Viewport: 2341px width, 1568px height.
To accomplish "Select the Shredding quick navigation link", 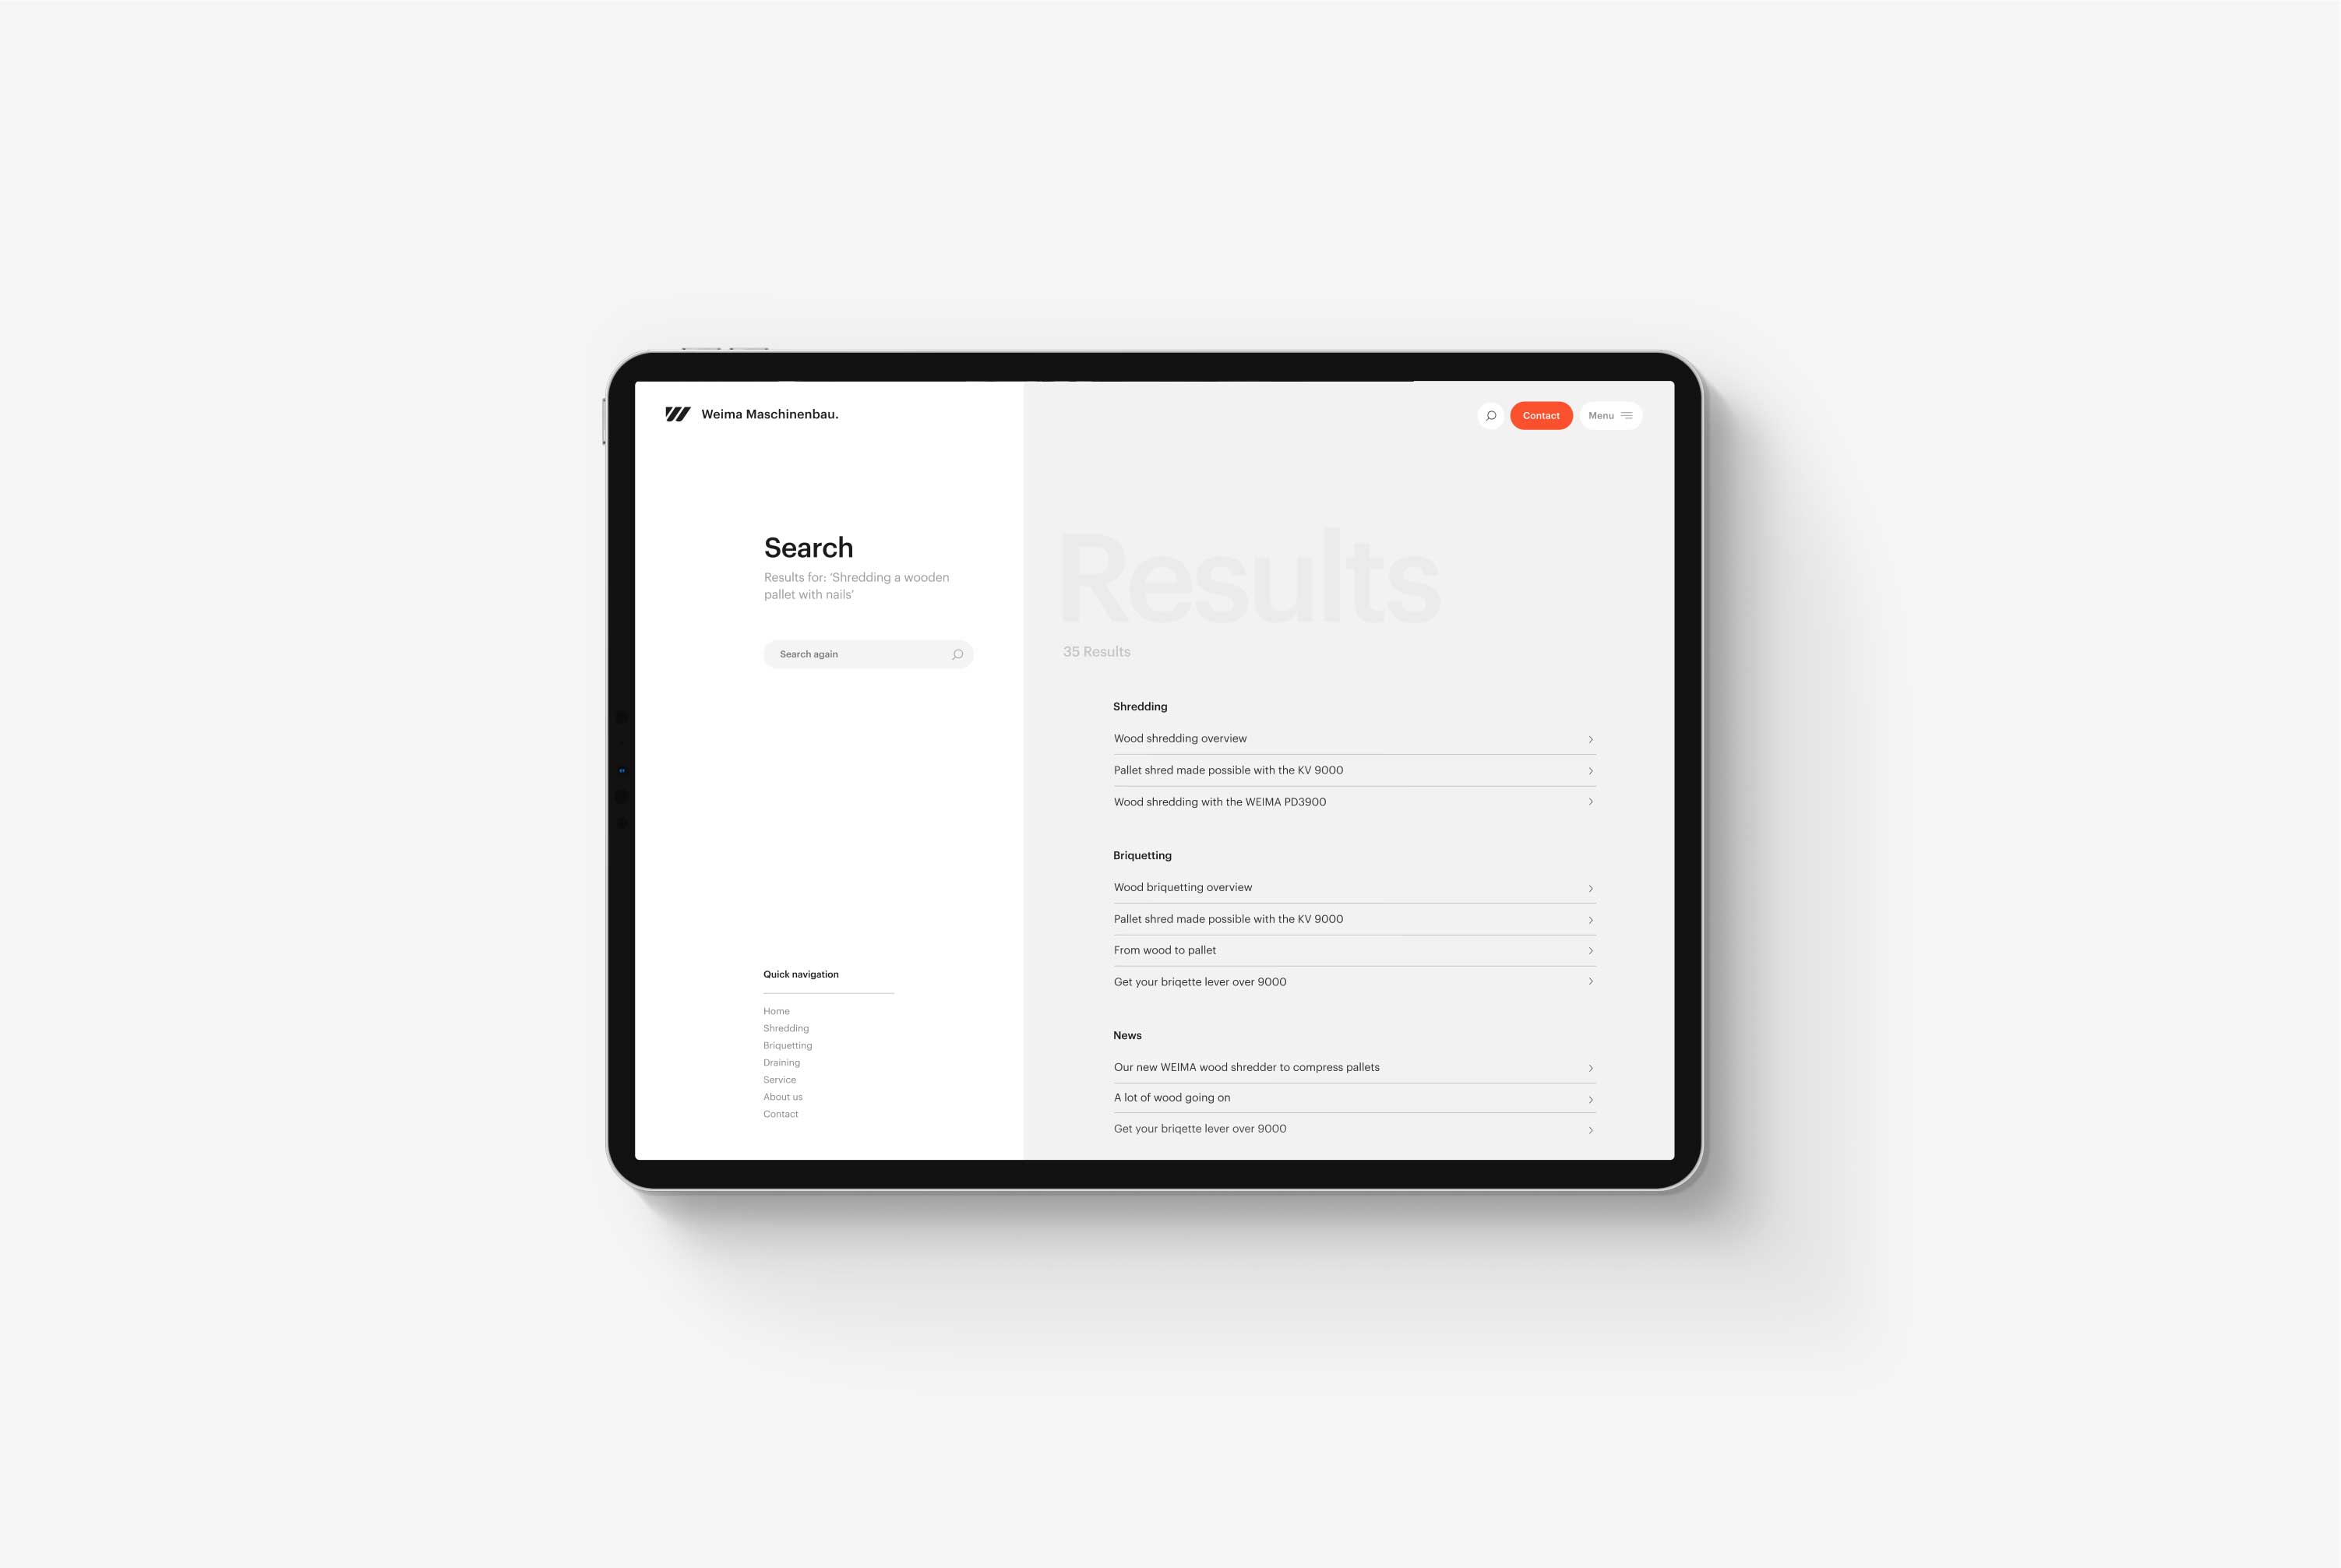I will coord(785,1027).
